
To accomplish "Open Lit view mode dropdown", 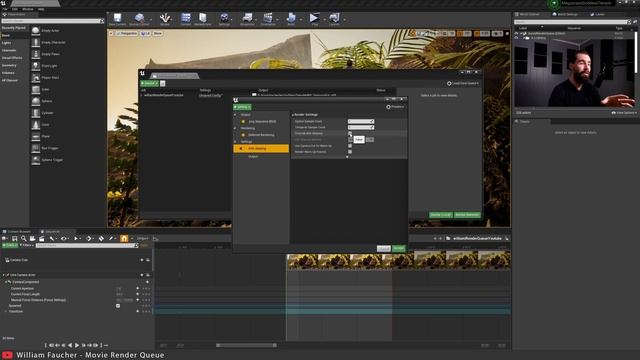I will (145, 33).
